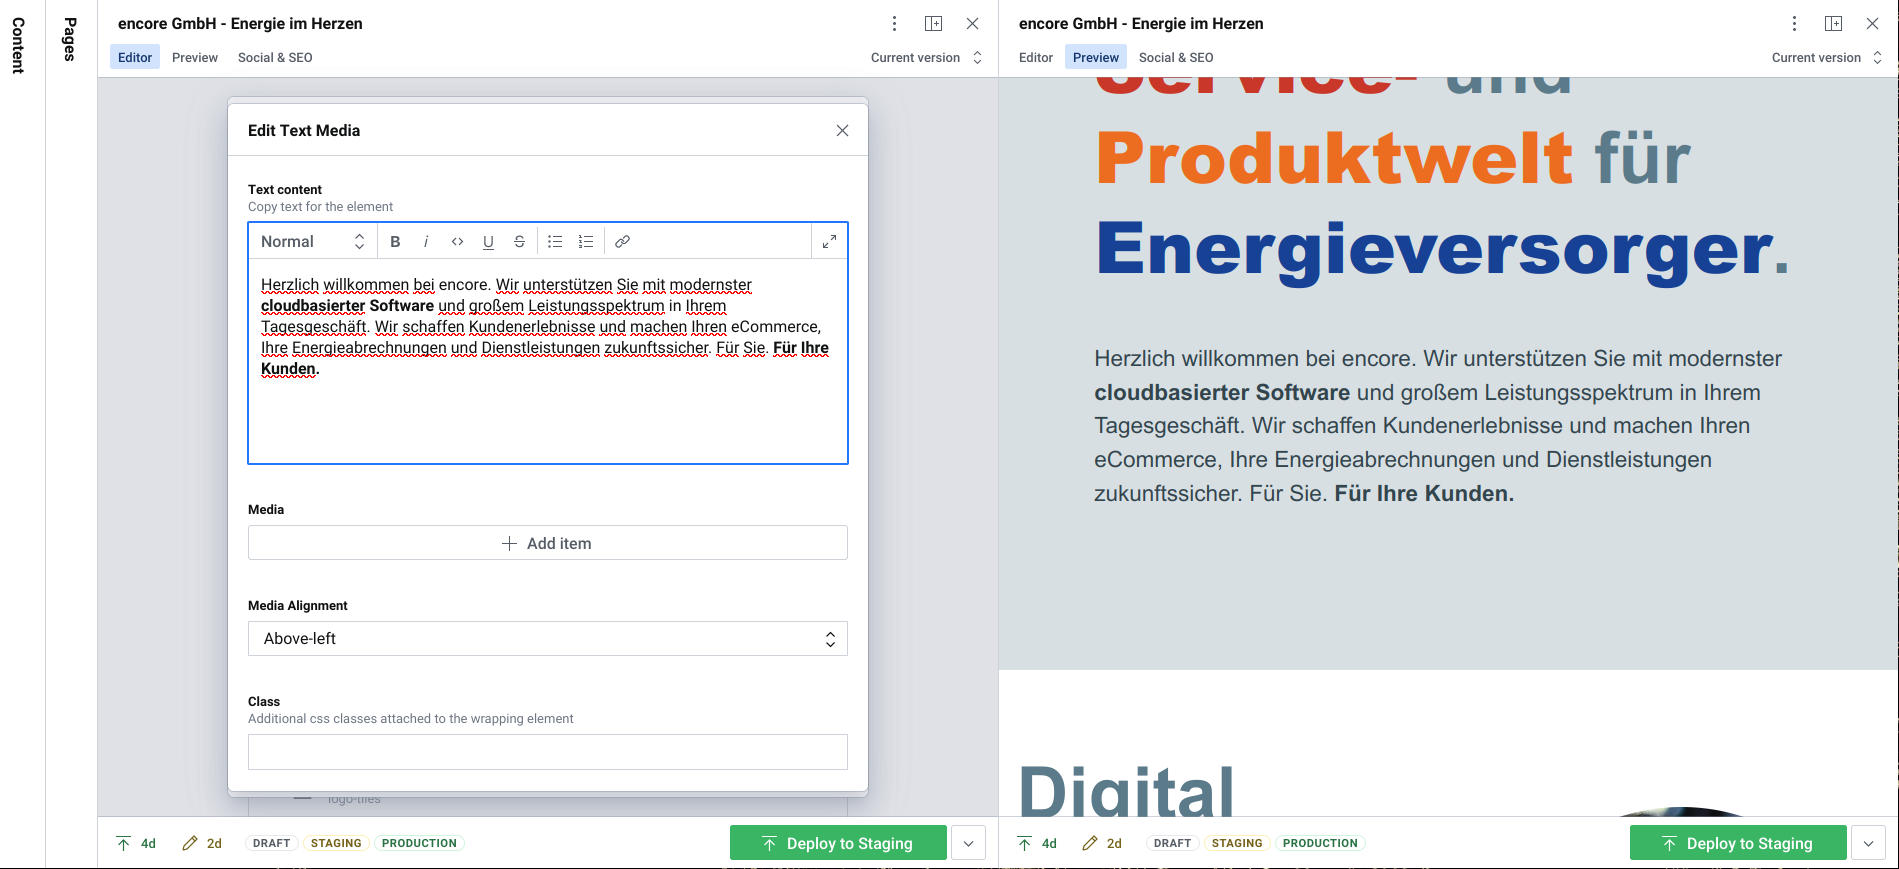Viewport: 1899px width, 869px height.
Task: Click PRODUCTION badge in right pane
Action: click(1320, 843)
